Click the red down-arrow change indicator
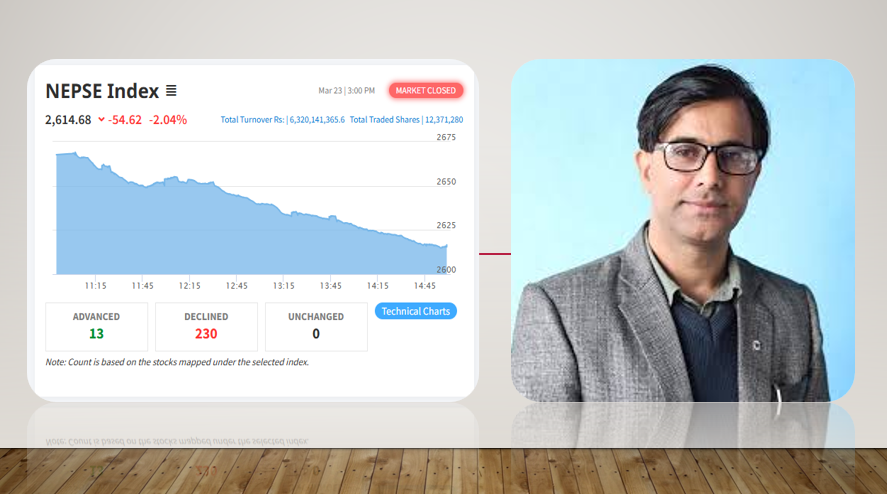This screenshot has height=494, width=887. (101, 119)
